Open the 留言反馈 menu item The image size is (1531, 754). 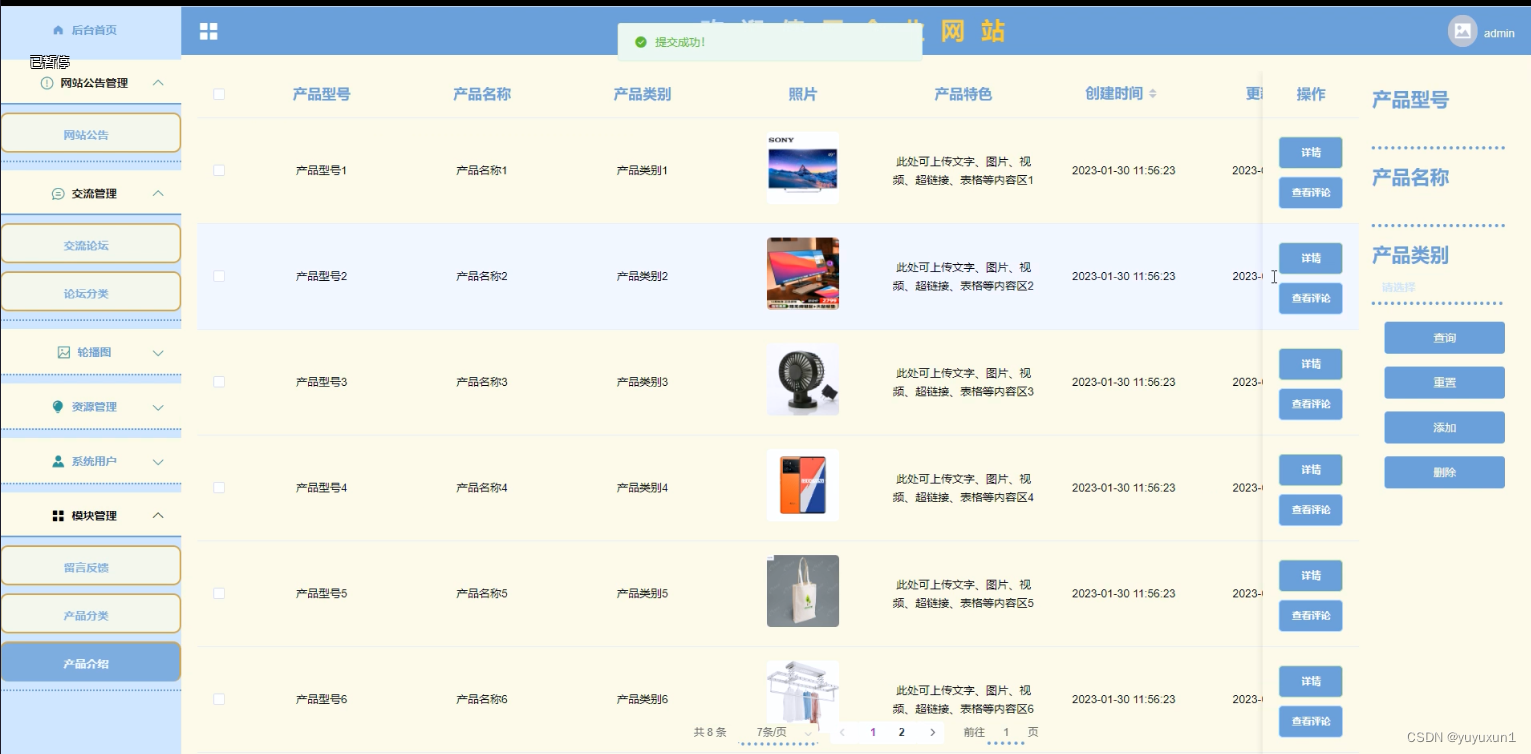tap(91, 566)
